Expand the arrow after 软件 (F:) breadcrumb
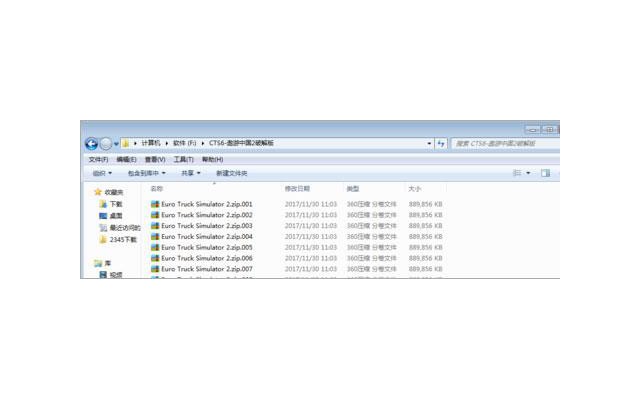The width and height of the screenshot is (640, 400). (202, 143)
